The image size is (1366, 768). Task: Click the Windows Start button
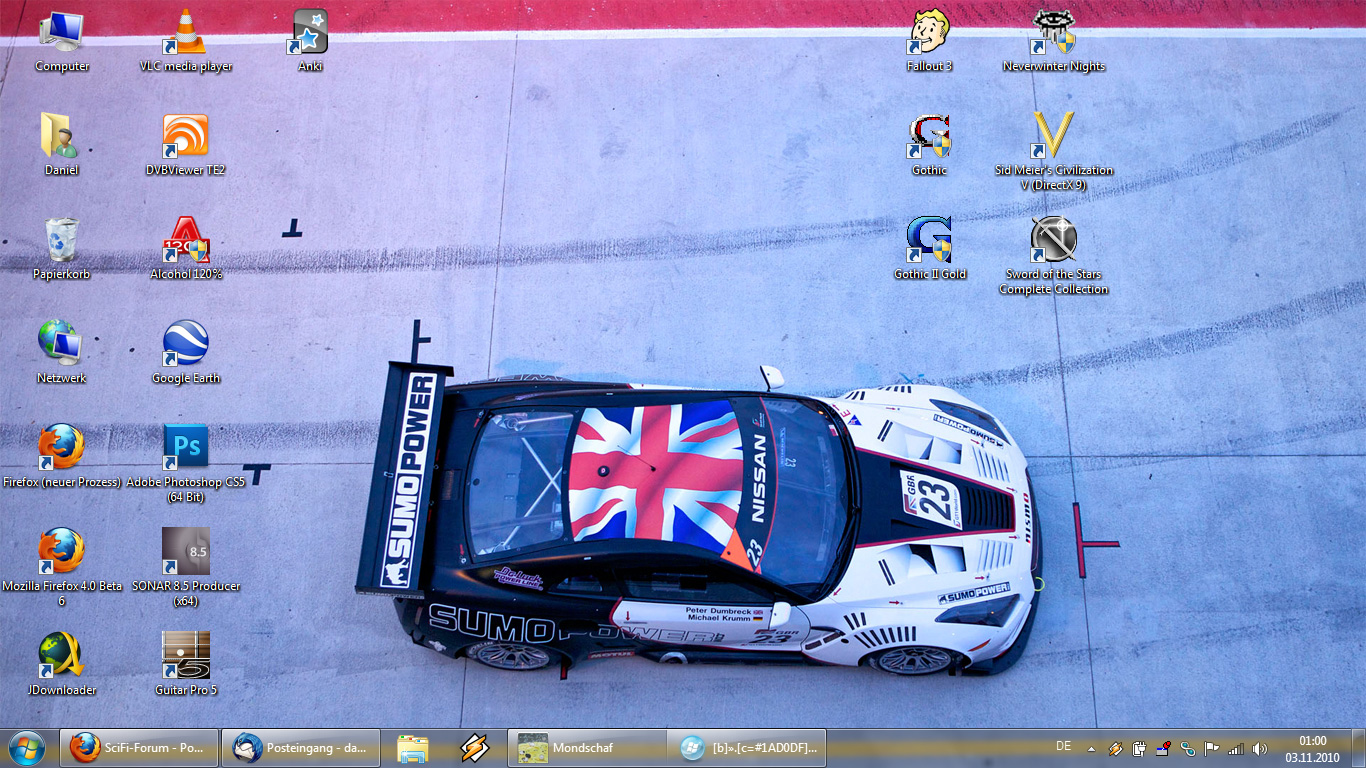point(26,747)
